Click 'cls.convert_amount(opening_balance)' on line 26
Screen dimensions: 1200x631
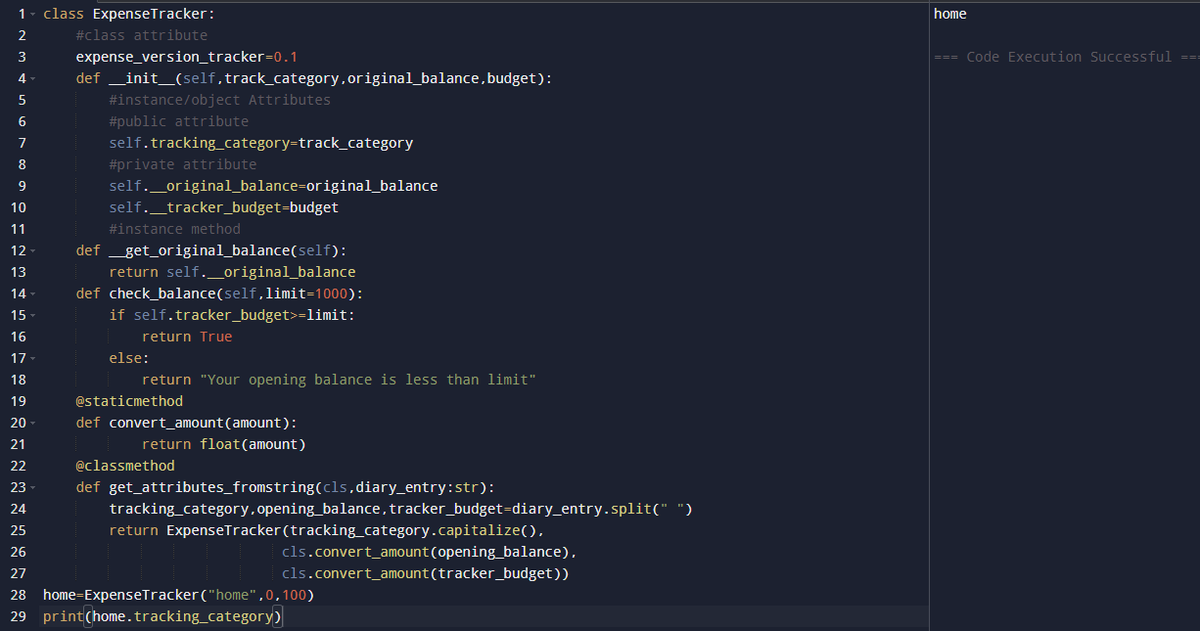[x=425, y=552]
